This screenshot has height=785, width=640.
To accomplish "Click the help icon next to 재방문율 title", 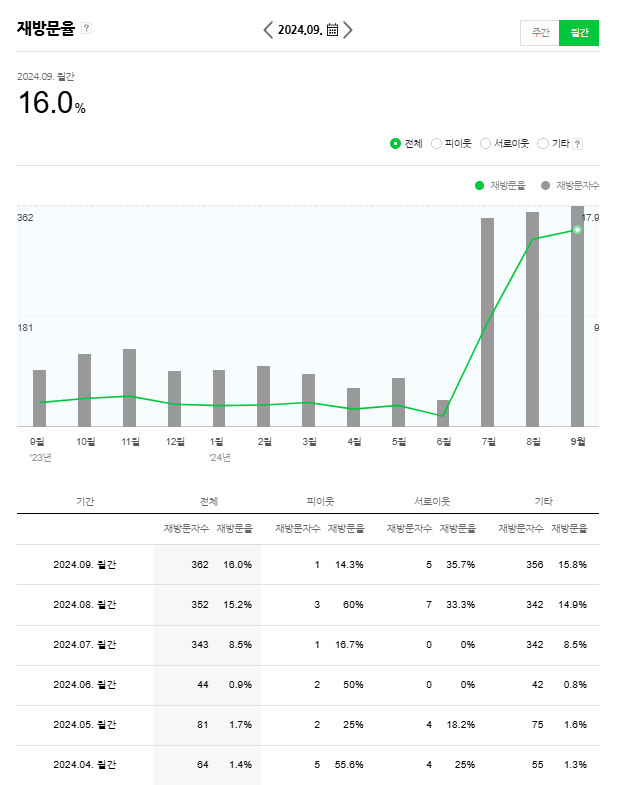I will pyautogui.click(x=86, y=29).
